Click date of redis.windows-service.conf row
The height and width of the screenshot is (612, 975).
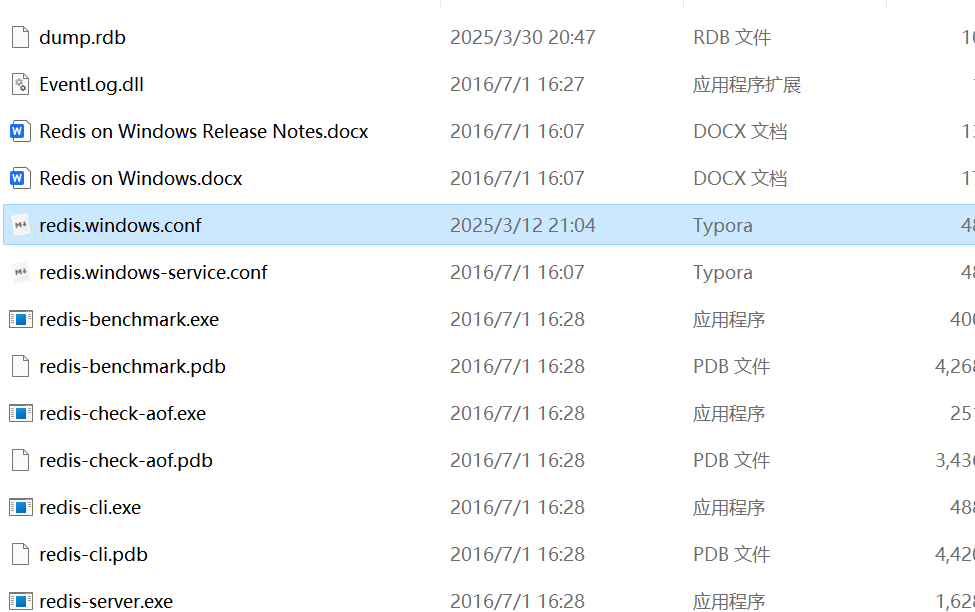pyautogui.click(x=517, y=272)
